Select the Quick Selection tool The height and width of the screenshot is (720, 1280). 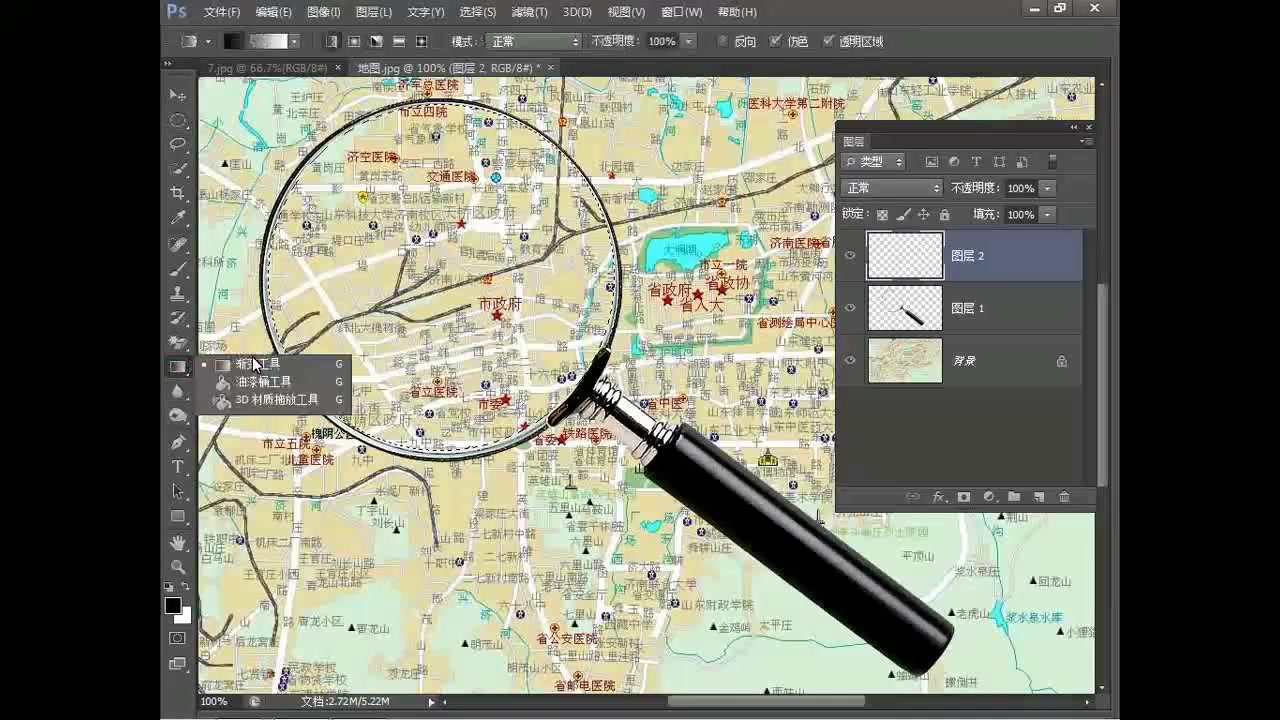click(x=178, y=169)
